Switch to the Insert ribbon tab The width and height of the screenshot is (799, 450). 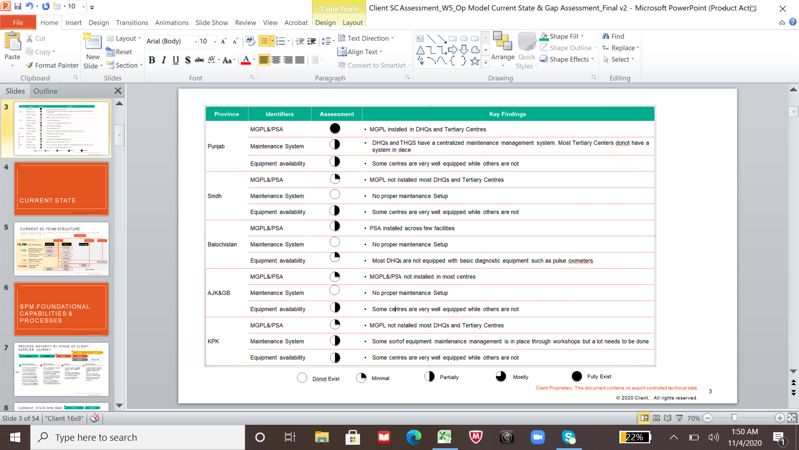pyautogui.click(x=73, y=22)
